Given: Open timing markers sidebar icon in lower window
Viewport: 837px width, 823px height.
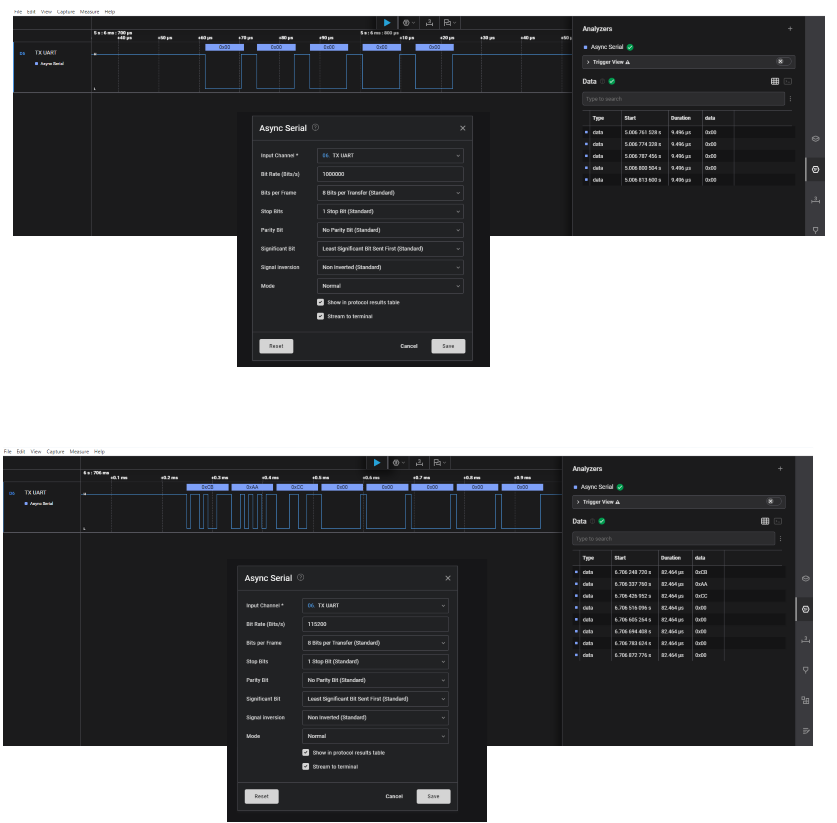Looking at the screenshot, I should (x=806, y=670).
